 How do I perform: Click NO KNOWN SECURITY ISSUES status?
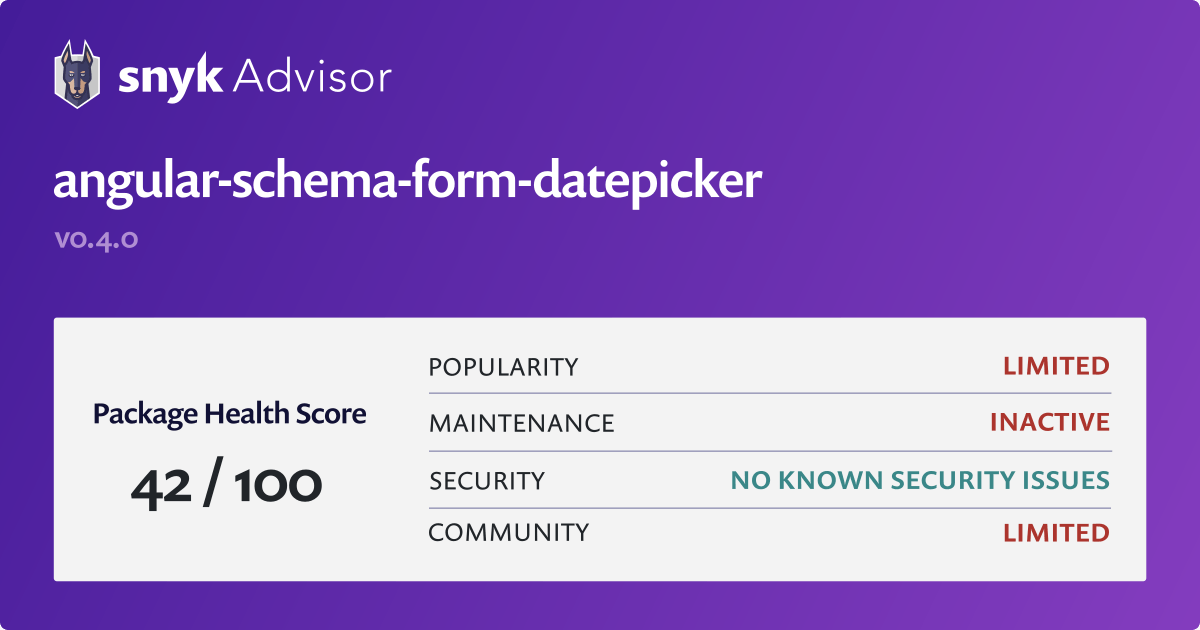click(919, 481)
